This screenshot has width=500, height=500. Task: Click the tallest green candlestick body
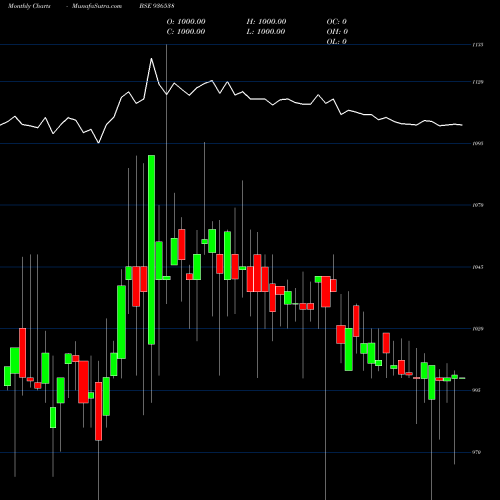point(151,250)
